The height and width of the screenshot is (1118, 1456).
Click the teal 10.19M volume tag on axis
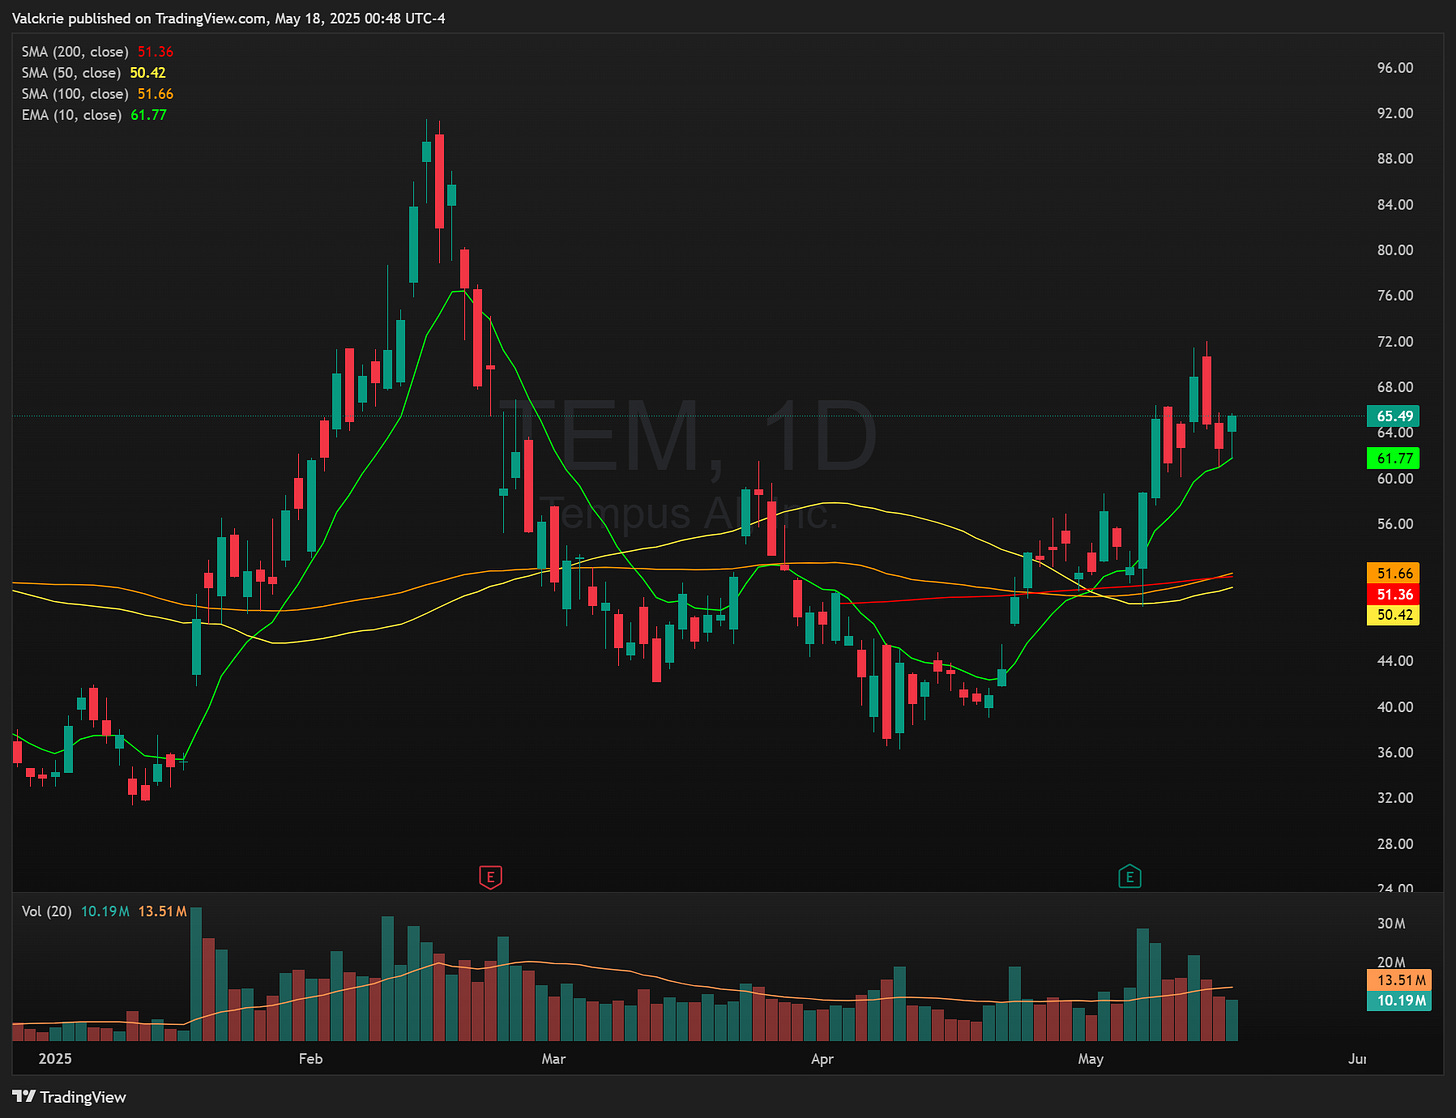pyautogui.click(x=1400, y=1000)
